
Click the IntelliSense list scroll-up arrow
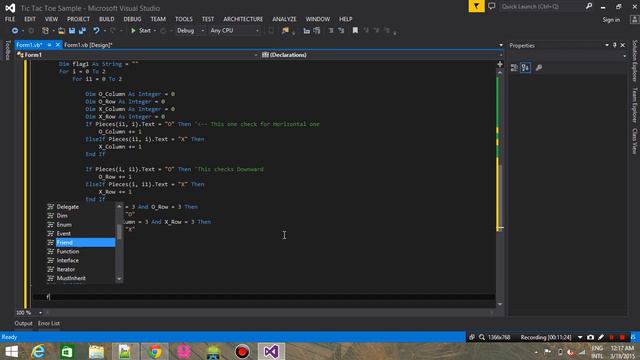(x=119, y=207)
